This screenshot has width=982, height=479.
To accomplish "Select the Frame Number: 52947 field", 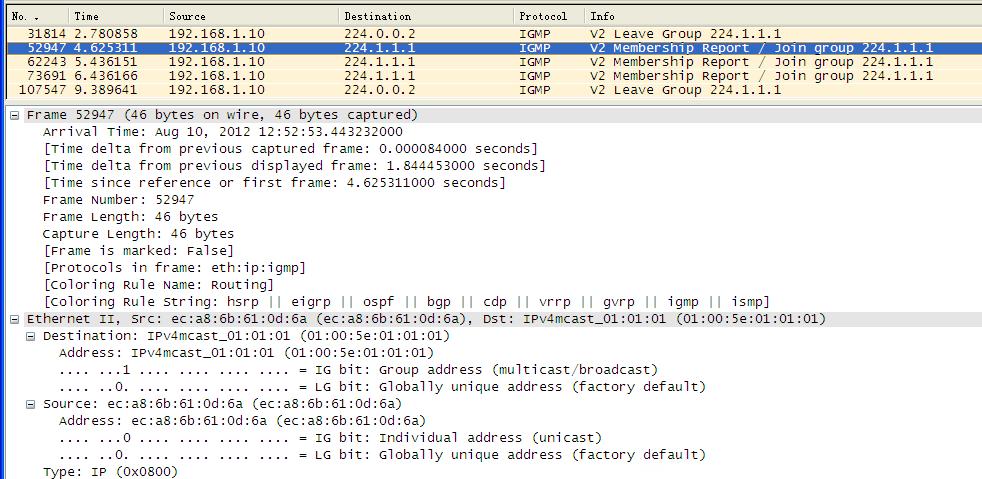I will [118, 200].
